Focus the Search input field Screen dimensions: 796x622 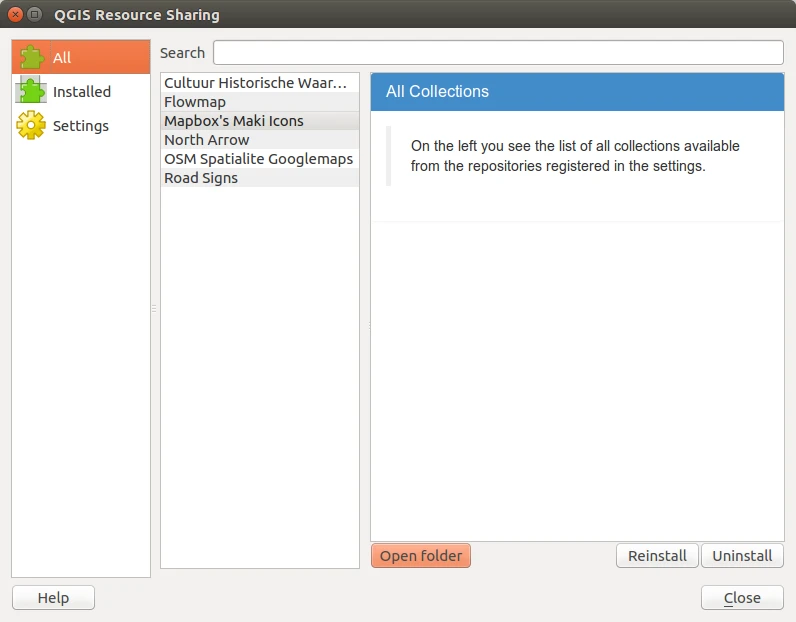point(498,53)
